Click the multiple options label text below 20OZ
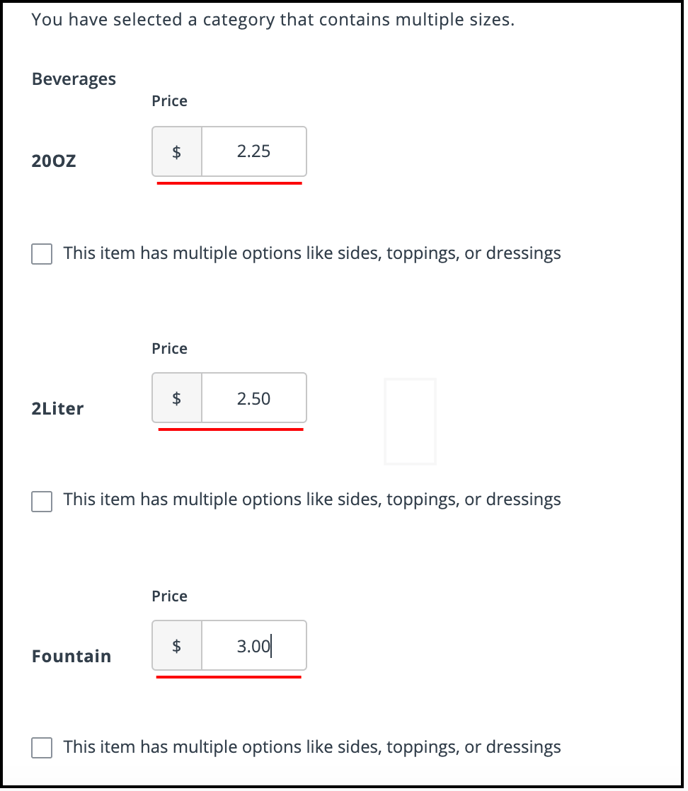 (312, 254)
